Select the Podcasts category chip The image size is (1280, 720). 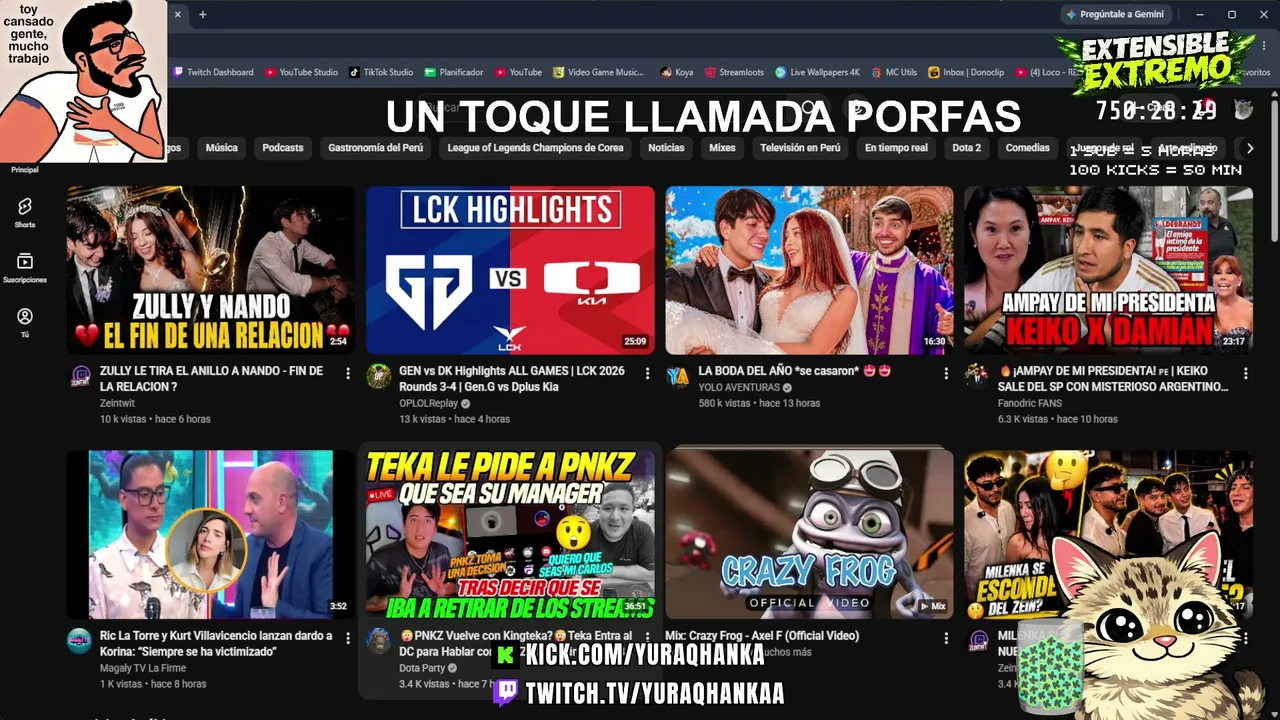(x=283, y=148)
